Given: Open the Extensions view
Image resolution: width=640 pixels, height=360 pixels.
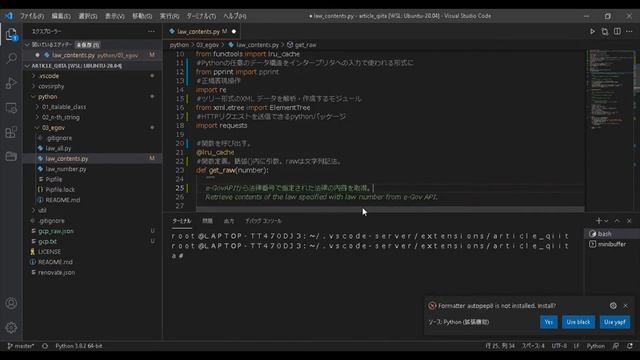Looking at the screenshot, I should 11,132.
